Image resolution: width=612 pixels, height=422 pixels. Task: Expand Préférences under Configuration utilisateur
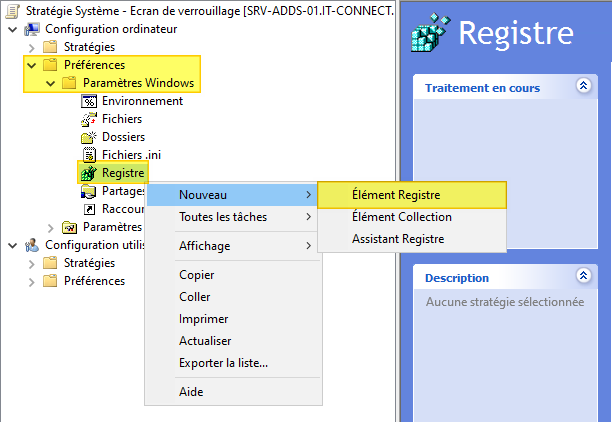[32, 282]
